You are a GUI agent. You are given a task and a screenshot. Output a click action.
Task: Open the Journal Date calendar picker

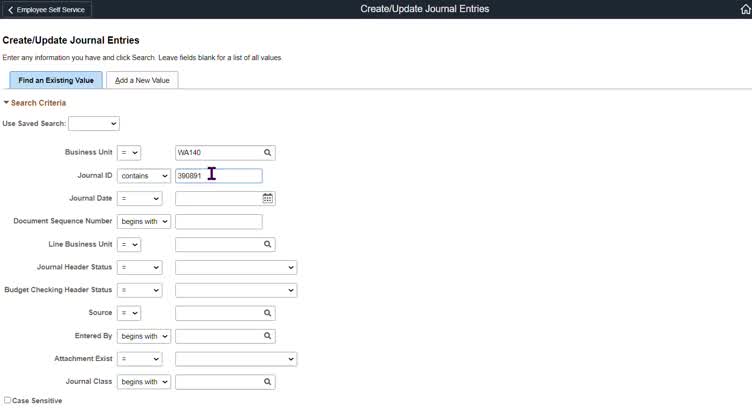coord(268,198)
